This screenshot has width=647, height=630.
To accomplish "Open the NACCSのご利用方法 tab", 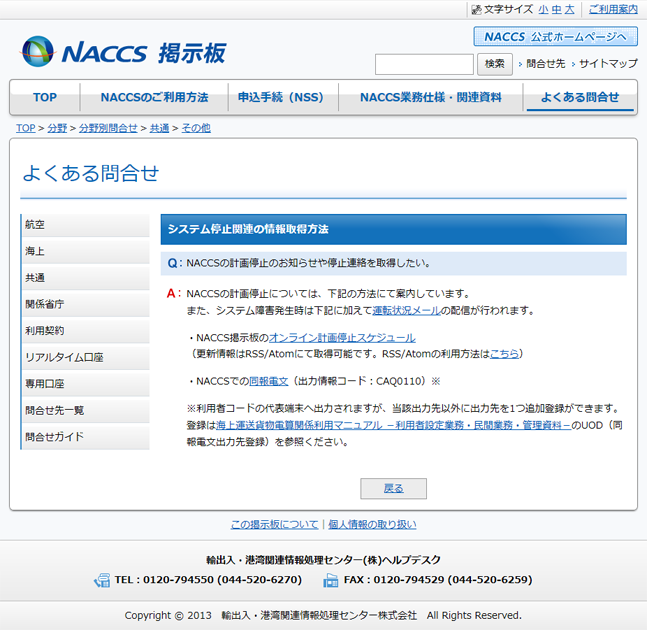I will coord(154,98).
